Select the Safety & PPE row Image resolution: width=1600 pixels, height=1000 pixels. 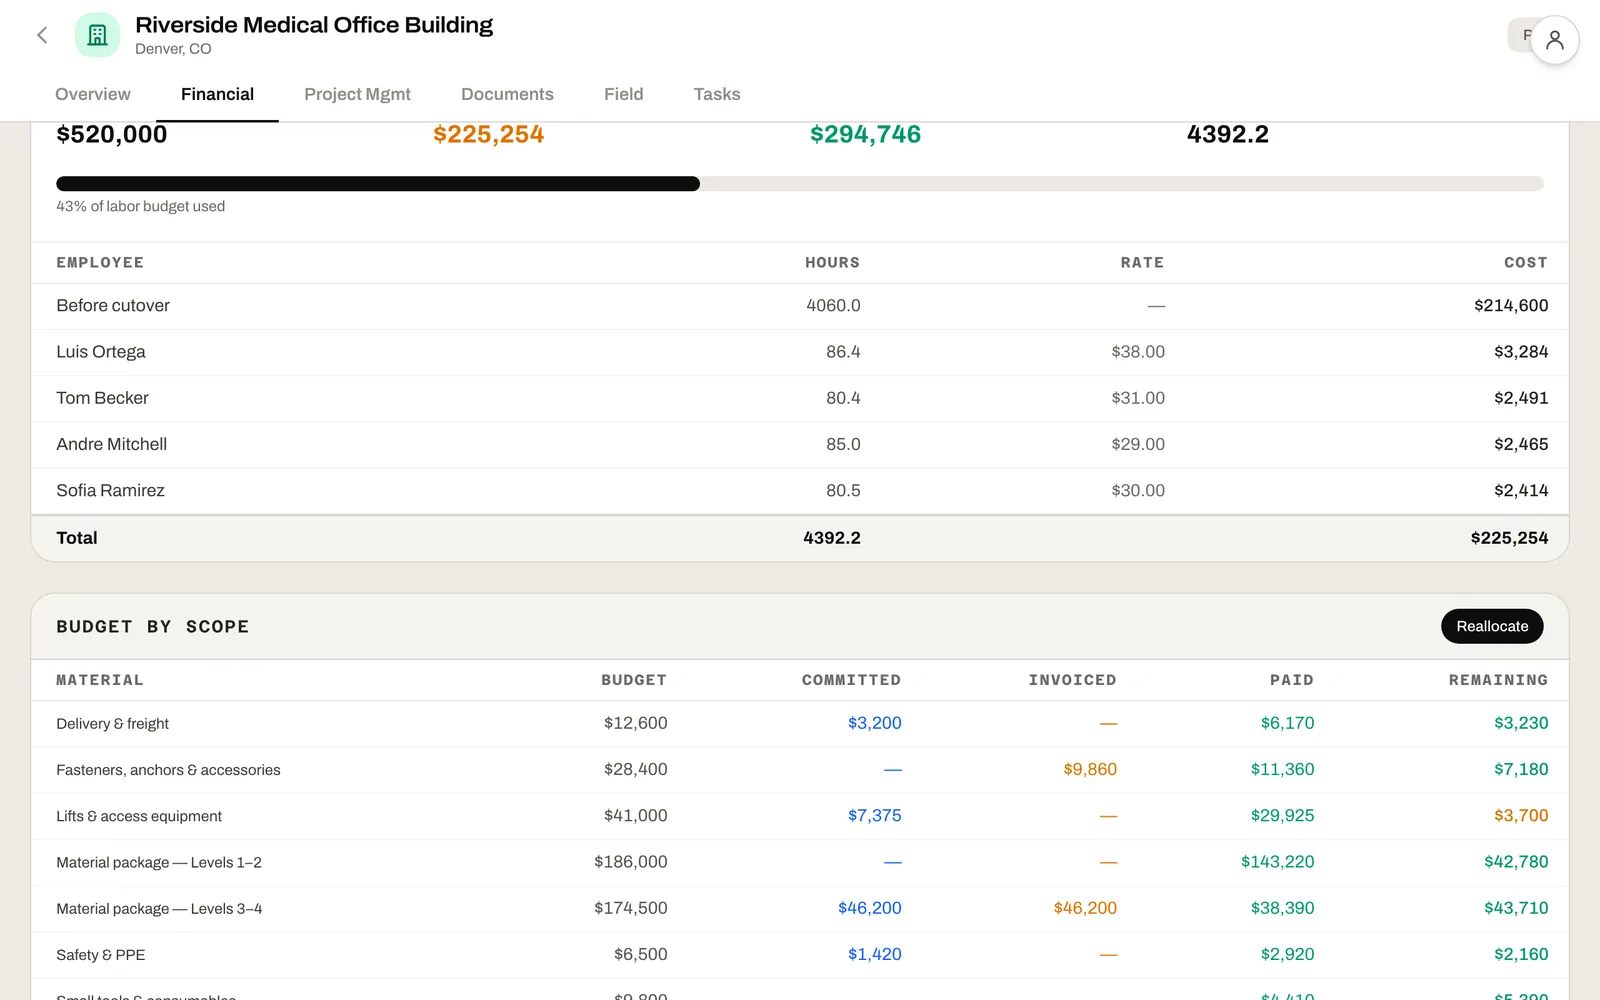(x=800, y=955)
